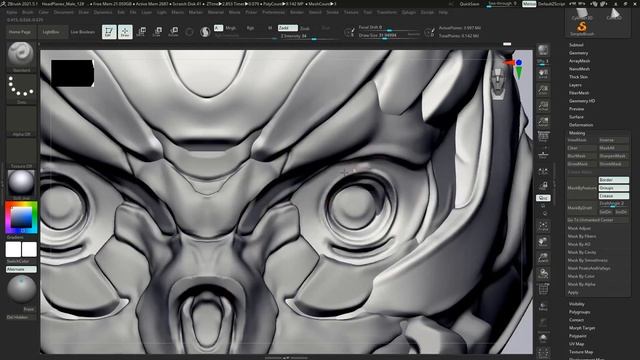The height and width of the screenshot is (360, 640).
Task: Click the Inverse mask button
Action: [613, 140]
